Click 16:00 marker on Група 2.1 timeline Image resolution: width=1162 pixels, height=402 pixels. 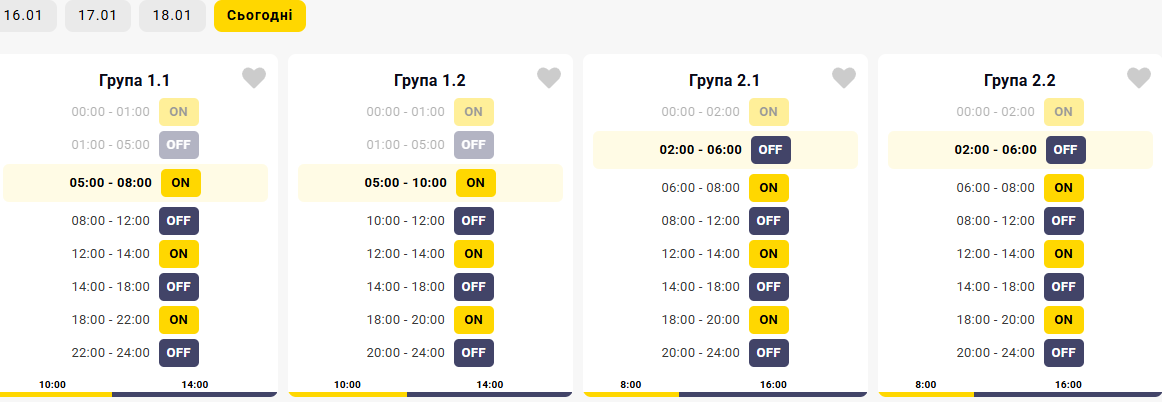pos(771,385)
